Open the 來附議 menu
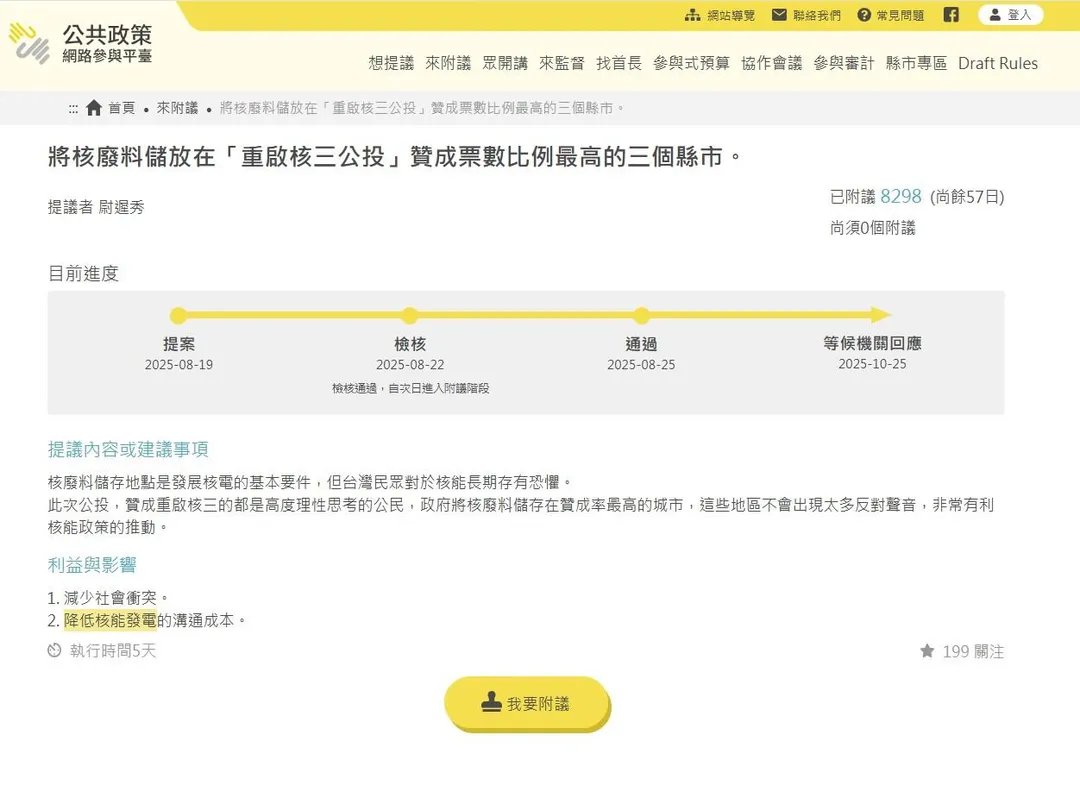This screenshot has width=1080, height=792. click(x=448, y=63)
